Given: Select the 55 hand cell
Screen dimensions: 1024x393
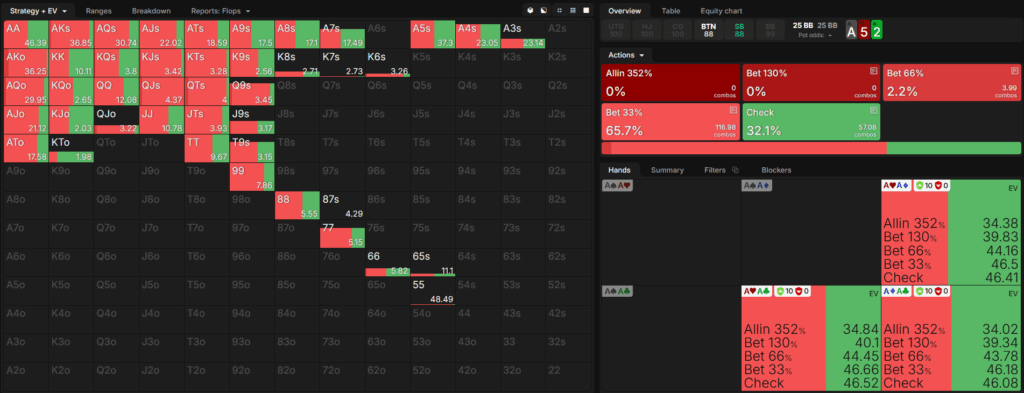Looking at the screenshot, I should [x=432, y=291].
